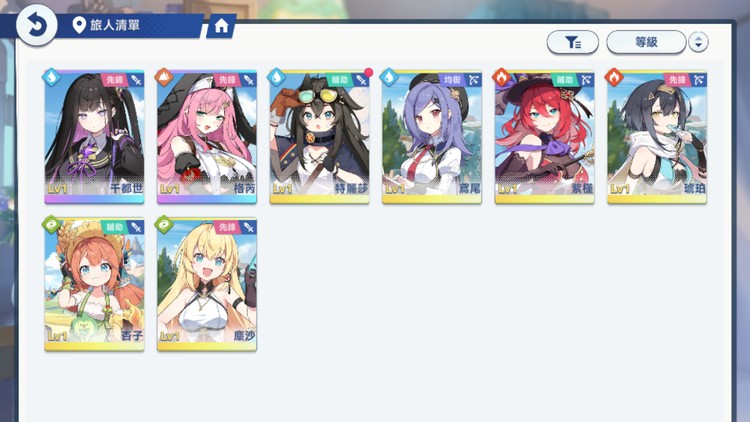This screenshot has width=750, height=422.
Task: Click the fire element icon on 琥珀
Action: click(614, 77)
